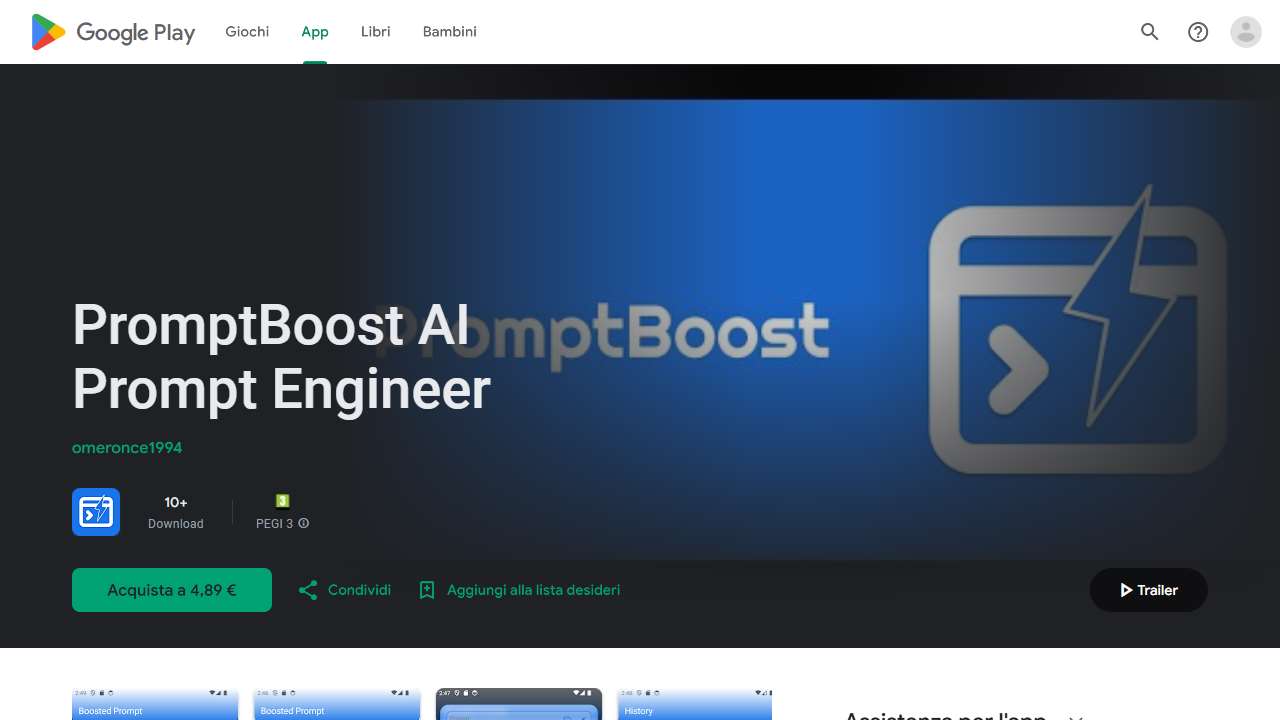The width and height of the screenshot is (1280, 720).
Task: Select the App tab
Action: click(315, 32)
